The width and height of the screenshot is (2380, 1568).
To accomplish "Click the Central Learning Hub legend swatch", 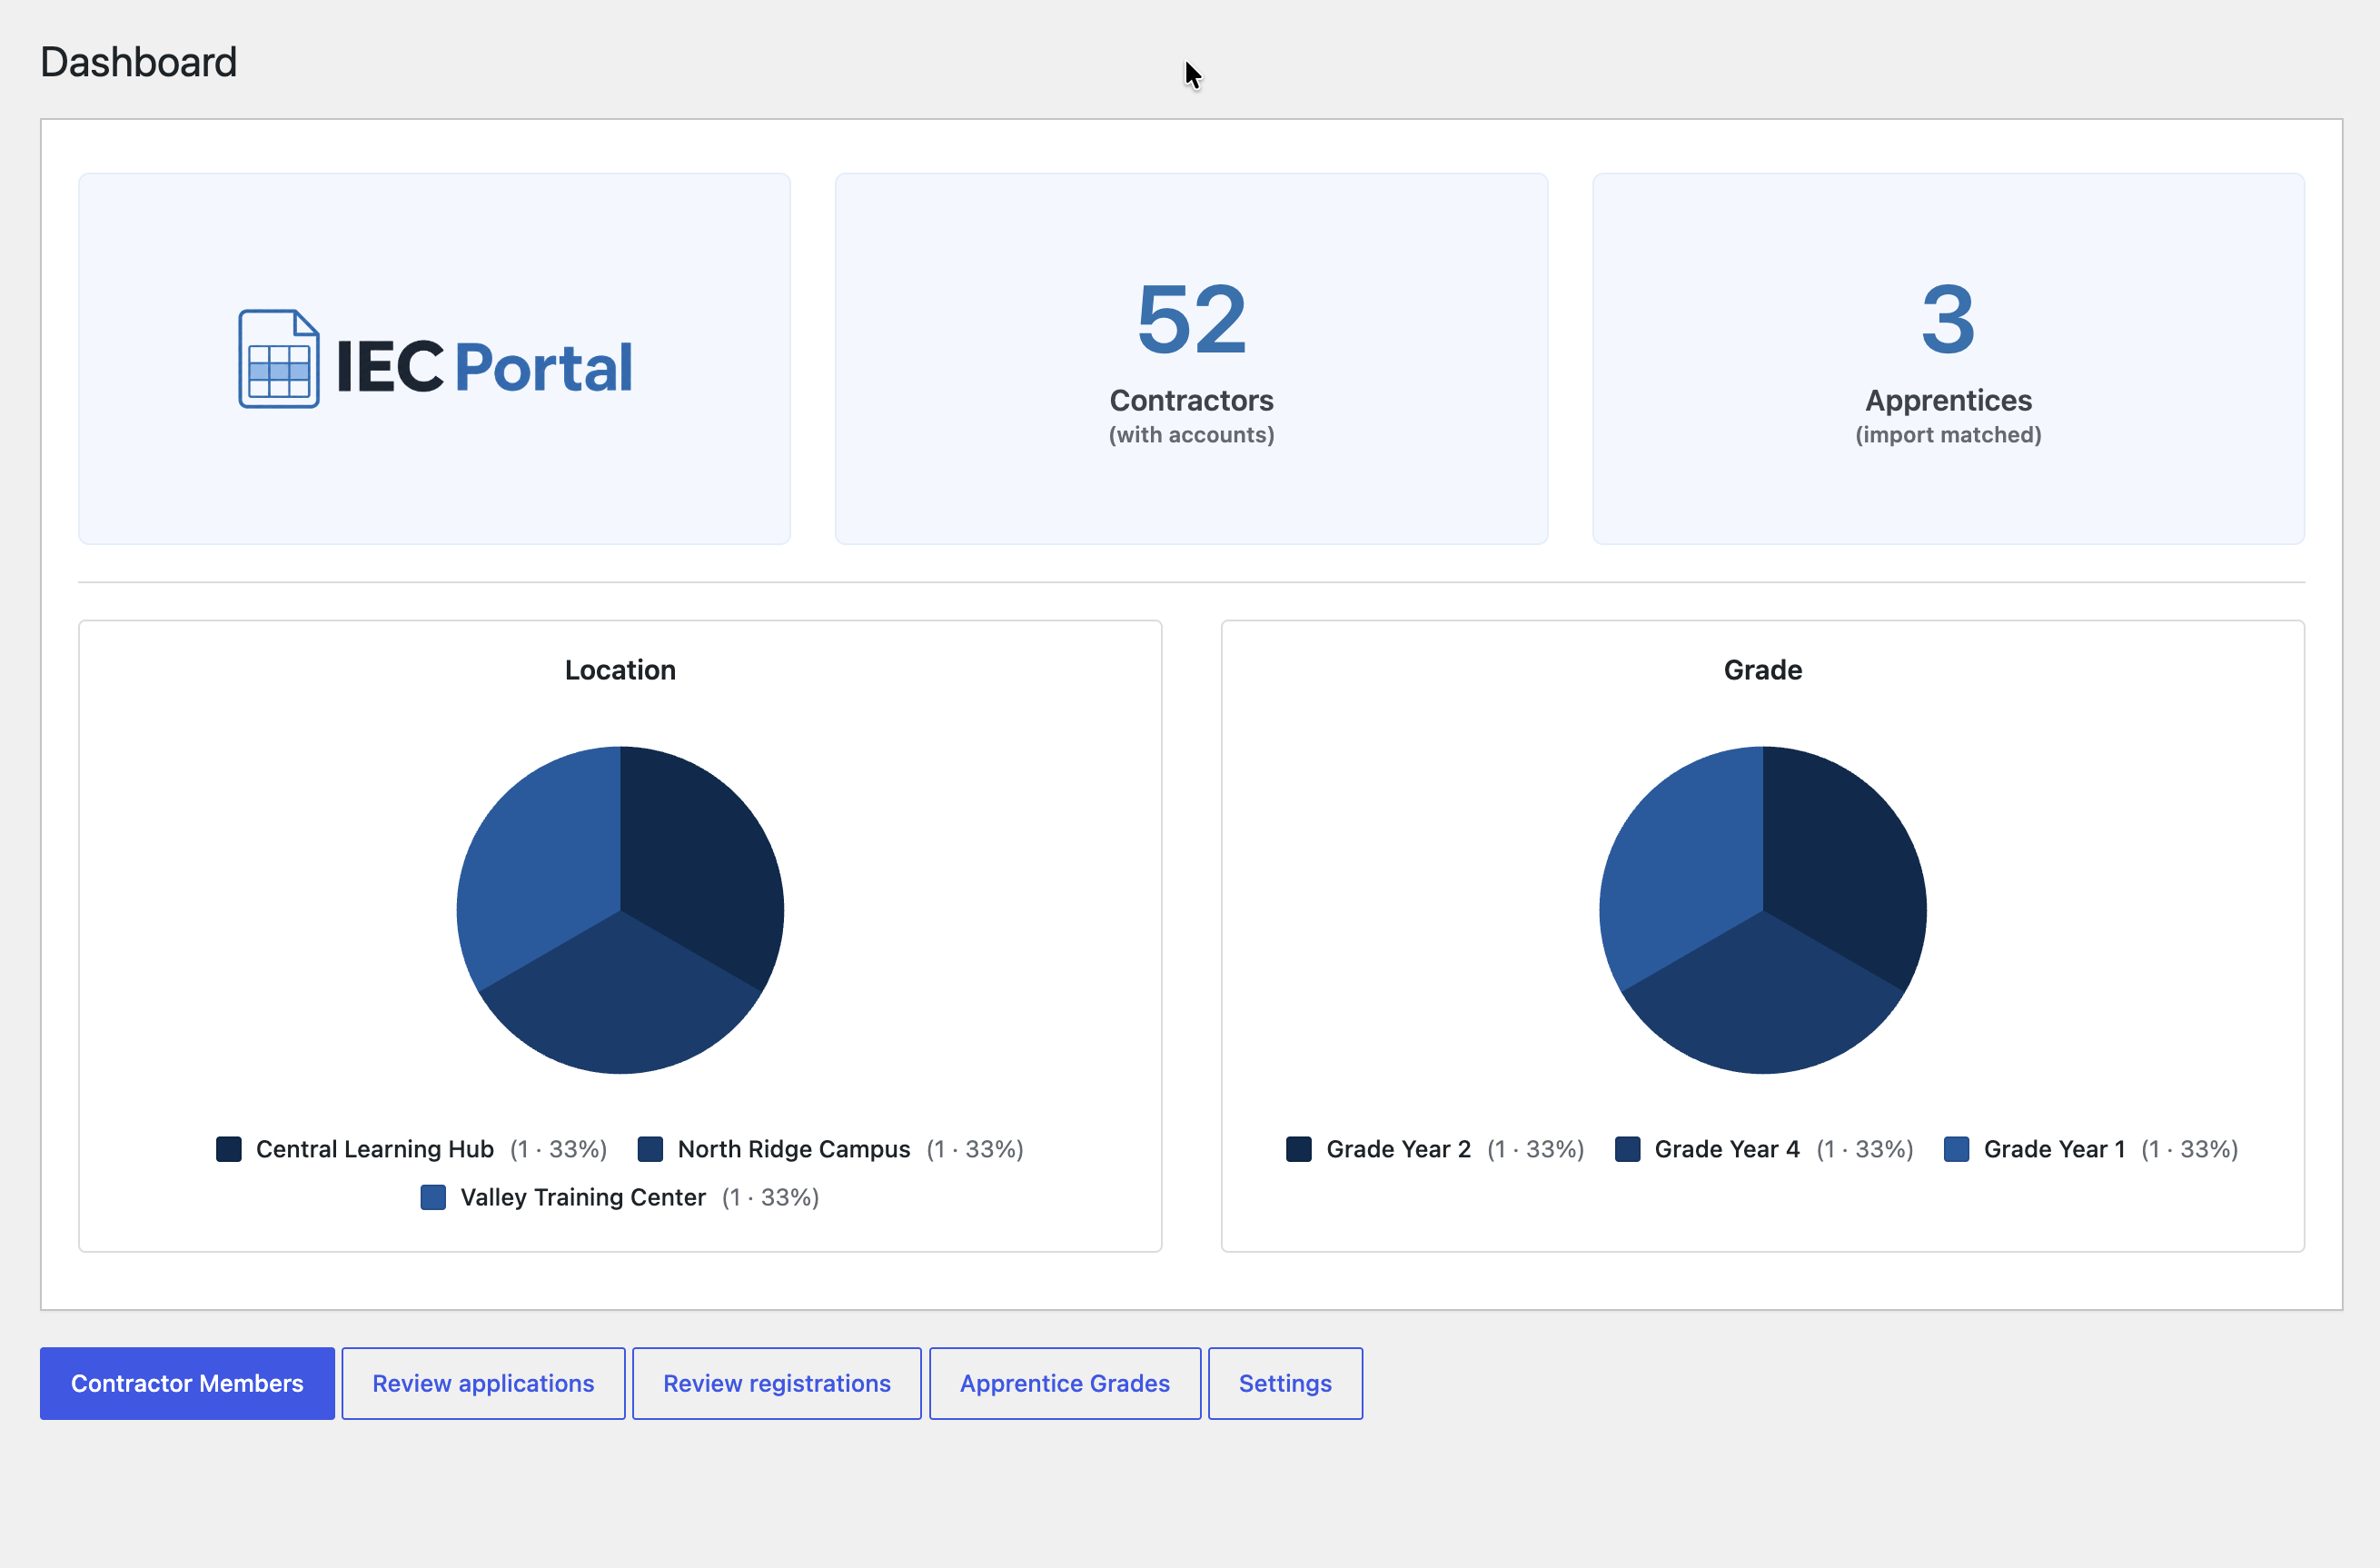I will click(229, 1149).
